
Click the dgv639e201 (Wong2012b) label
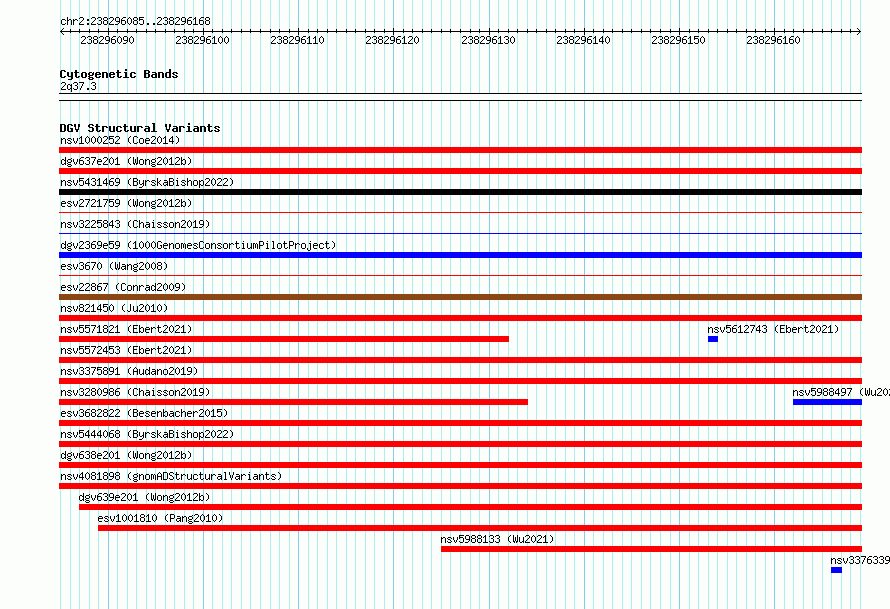coord(144,497)
